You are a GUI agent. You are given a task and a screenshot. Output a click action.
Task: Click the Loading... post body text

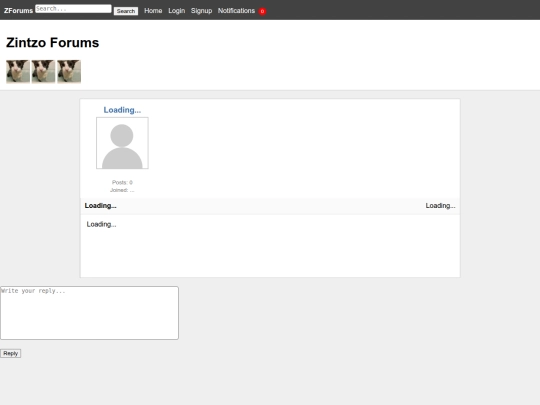click(x=101, y=224)
